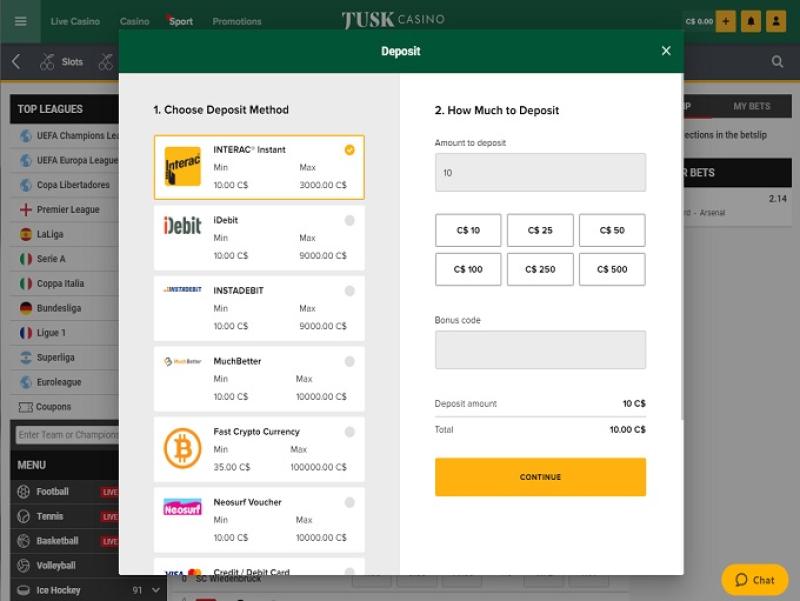Open the notifications bell icon
The height and width of the screenshot is (601, 800).
point(751,21)
